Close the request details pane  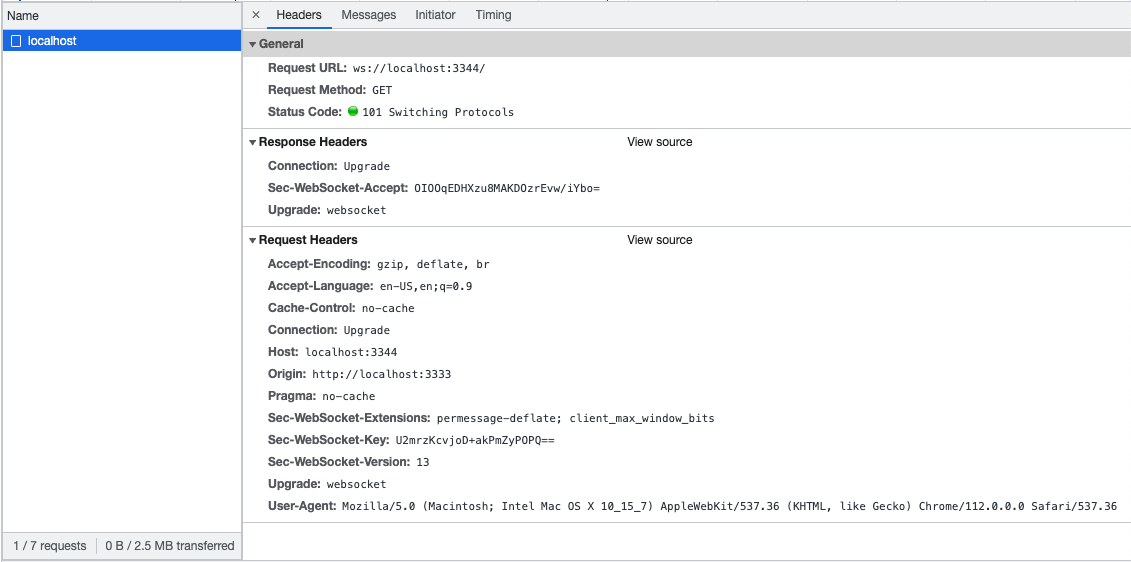coord(255,14)
